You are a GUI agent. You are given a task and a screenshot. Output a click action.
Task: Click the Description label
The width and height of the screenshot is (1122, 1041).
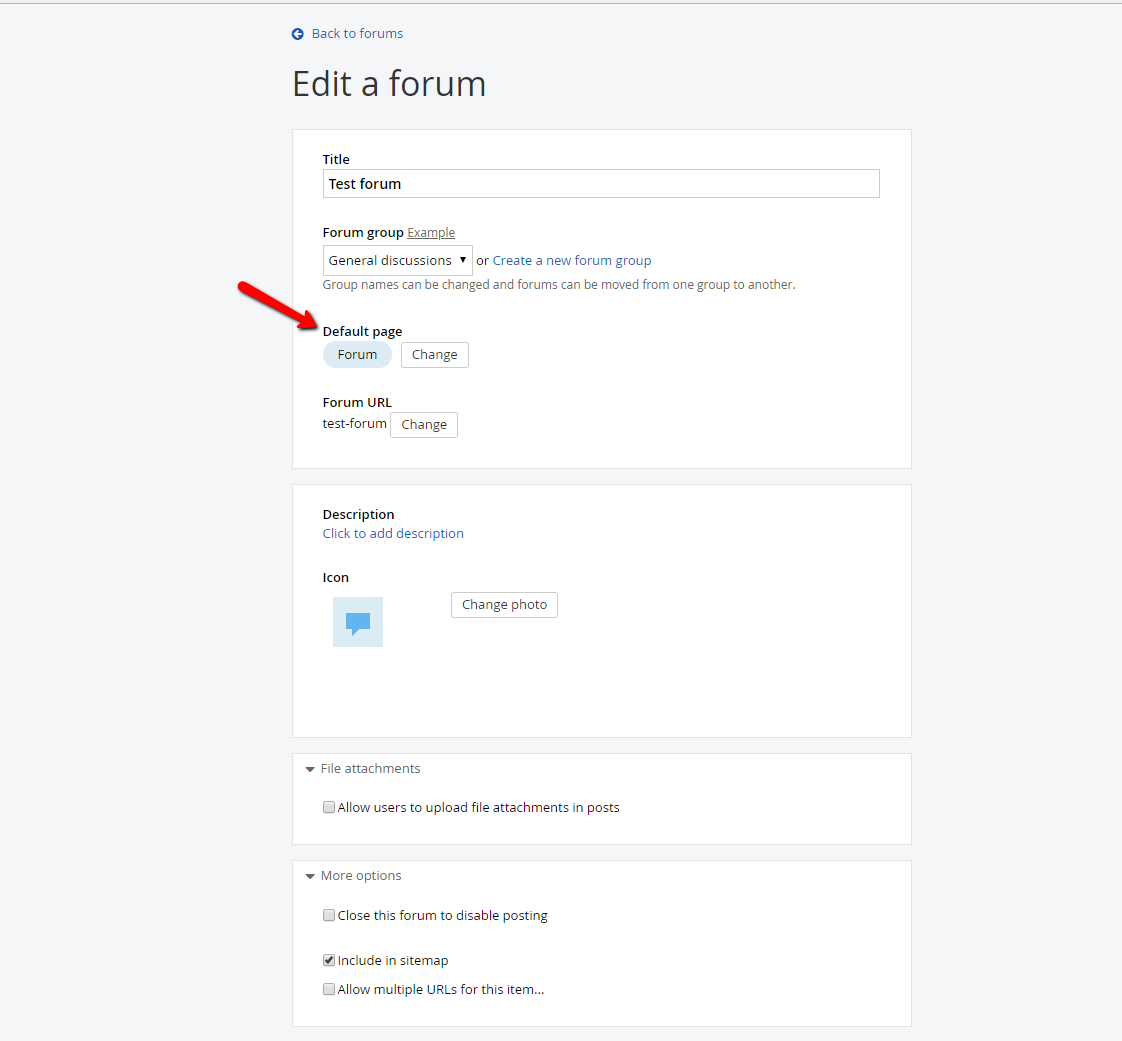[358, 514]
